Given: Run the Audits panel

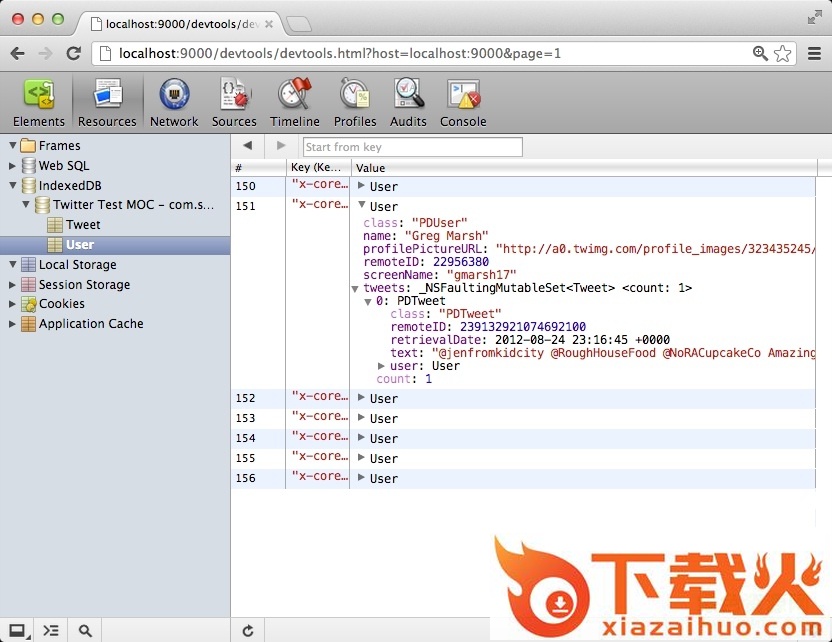Looking at the screenshot, I should 408,103.
